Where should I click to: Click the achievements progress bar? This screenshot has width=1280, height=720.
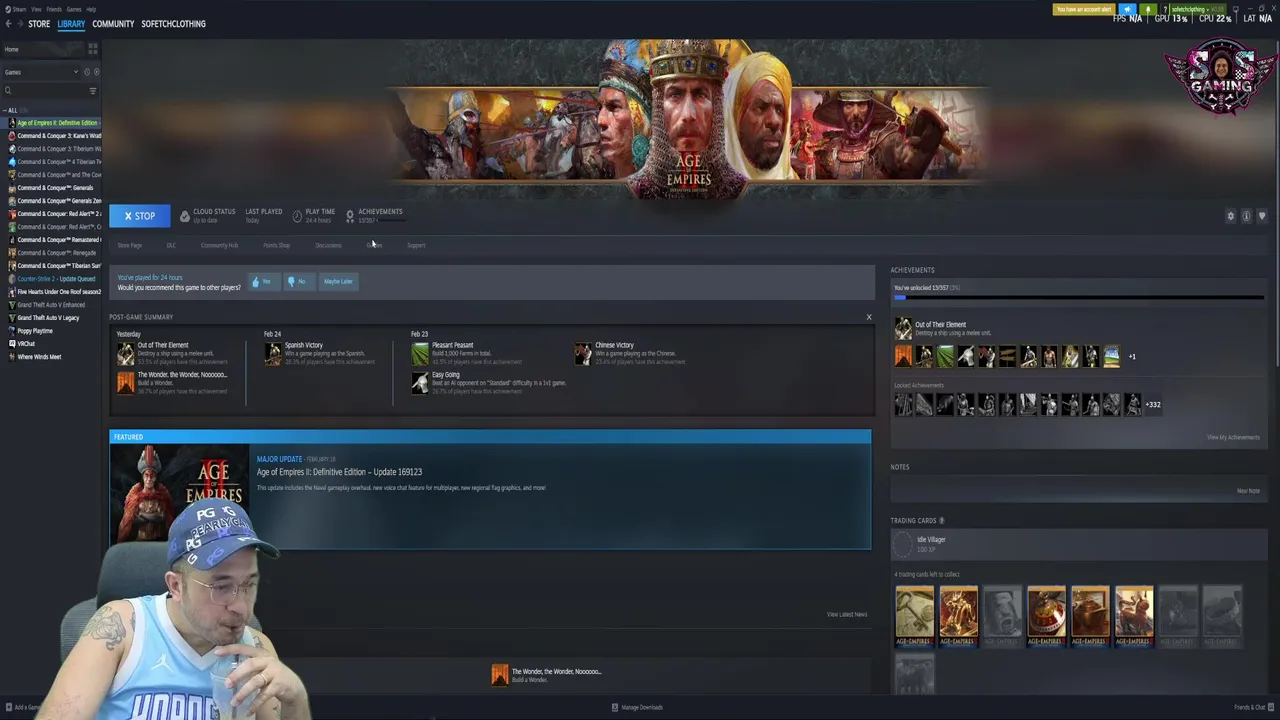point(1079,297)
